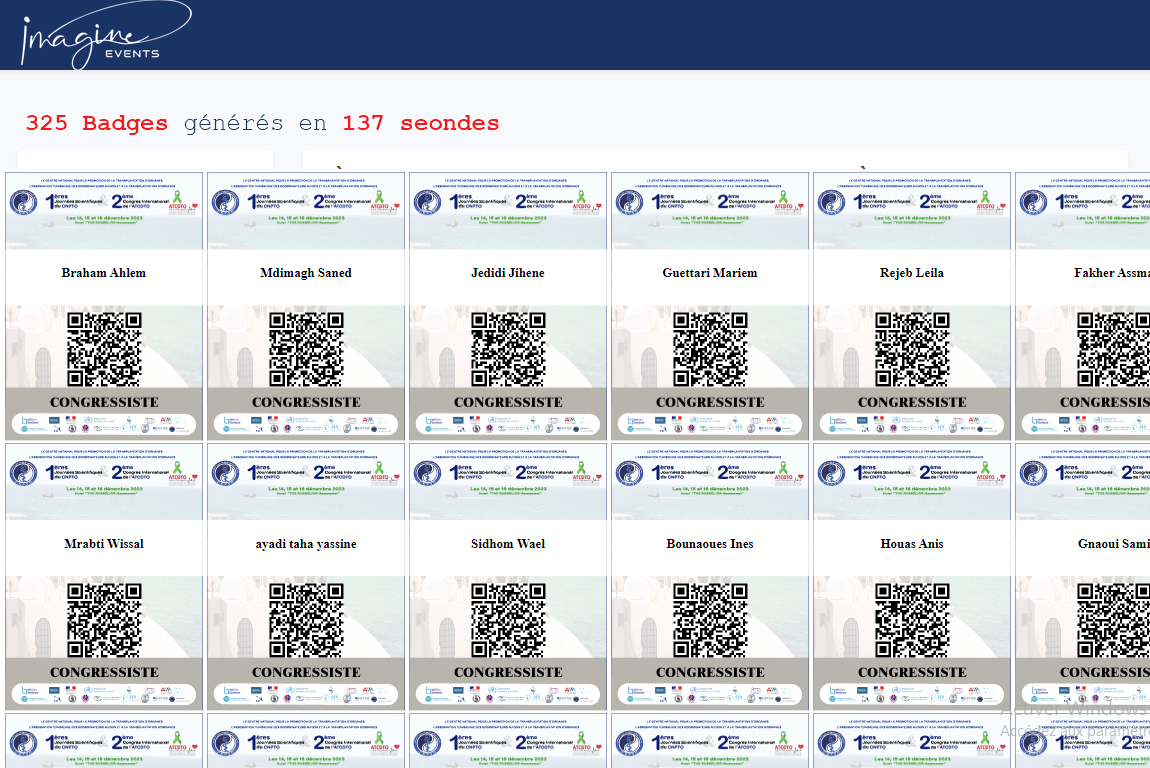
Task: Open the Mdimagh Saned badge
Action: click(x=306, y=306)
